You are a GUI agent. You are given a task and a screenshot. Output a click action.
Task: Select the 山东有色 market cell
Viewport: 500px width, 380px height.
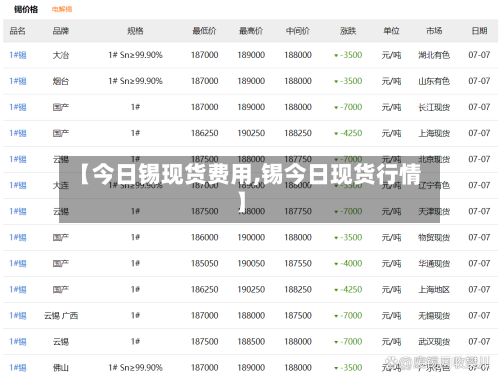tap(434, 81)
